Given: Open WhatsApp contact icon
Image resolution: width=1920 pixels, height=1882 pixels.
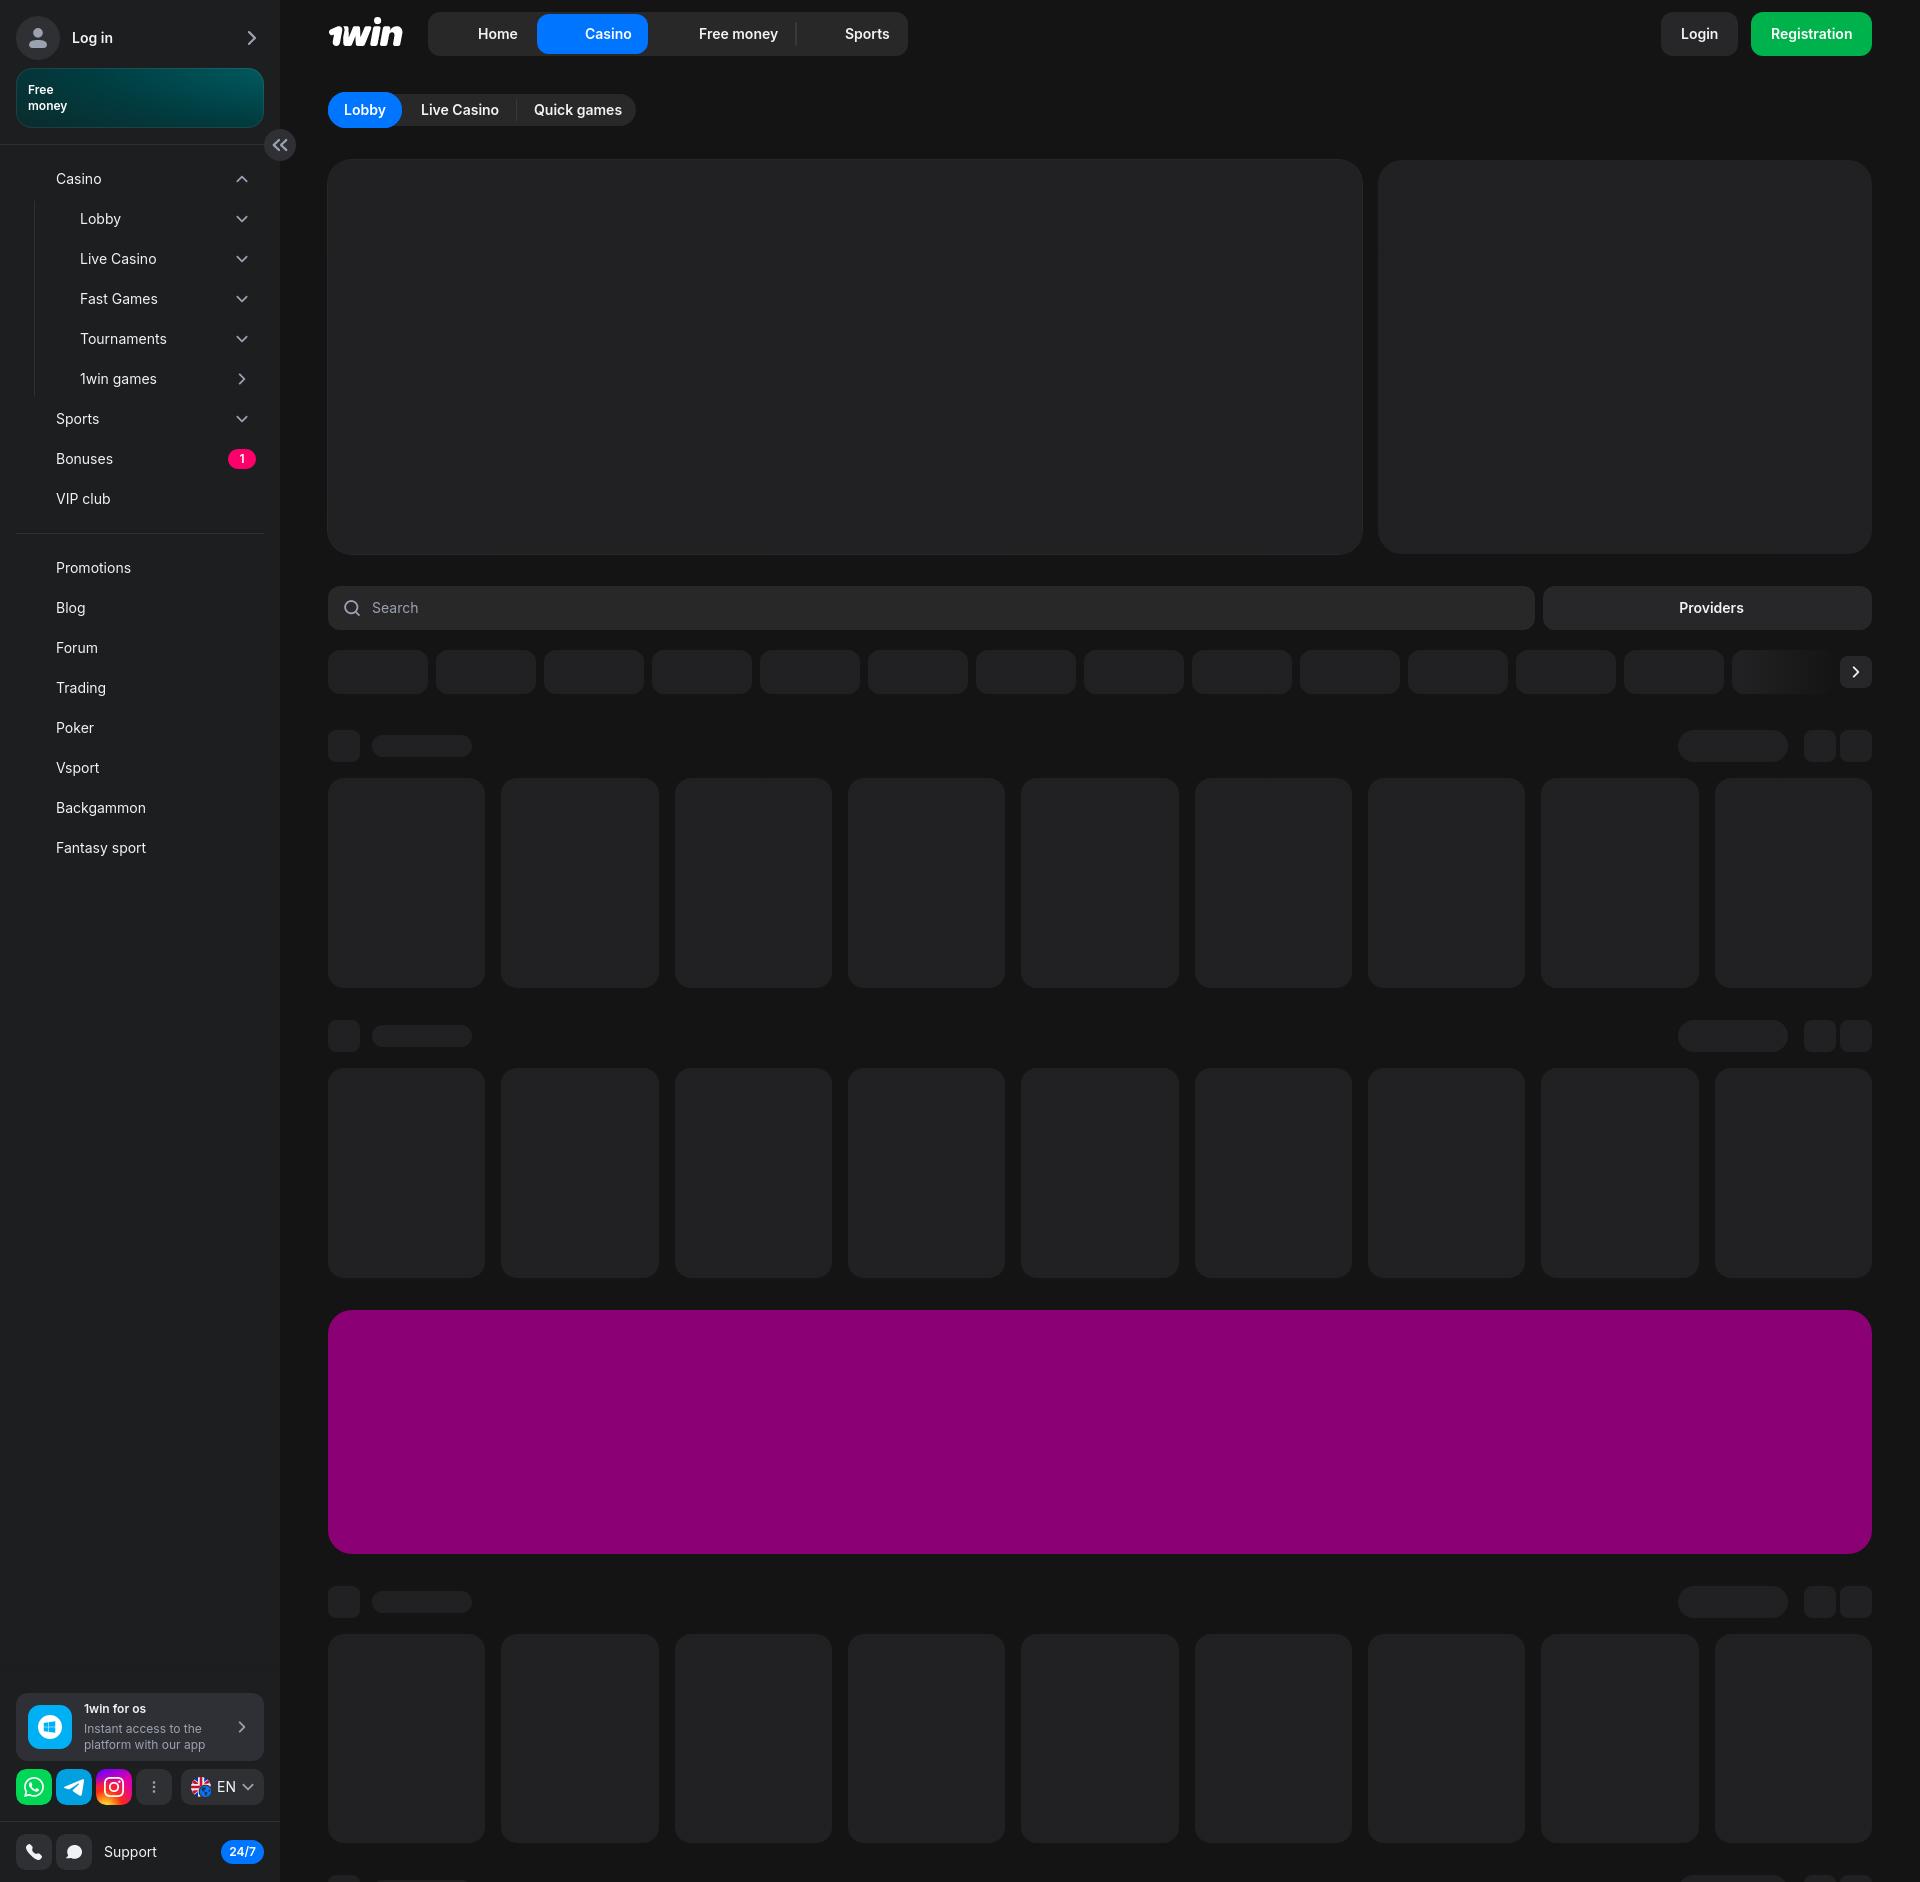Looking at the screenshot, I should 34,1787.
